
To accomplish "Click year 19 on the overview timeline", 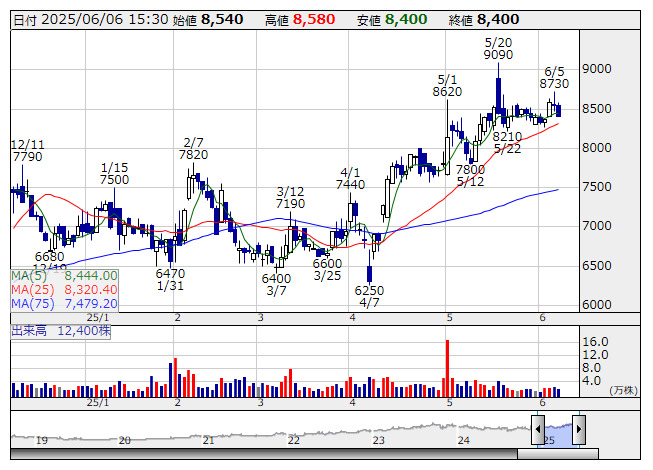I will coord(42,440).
